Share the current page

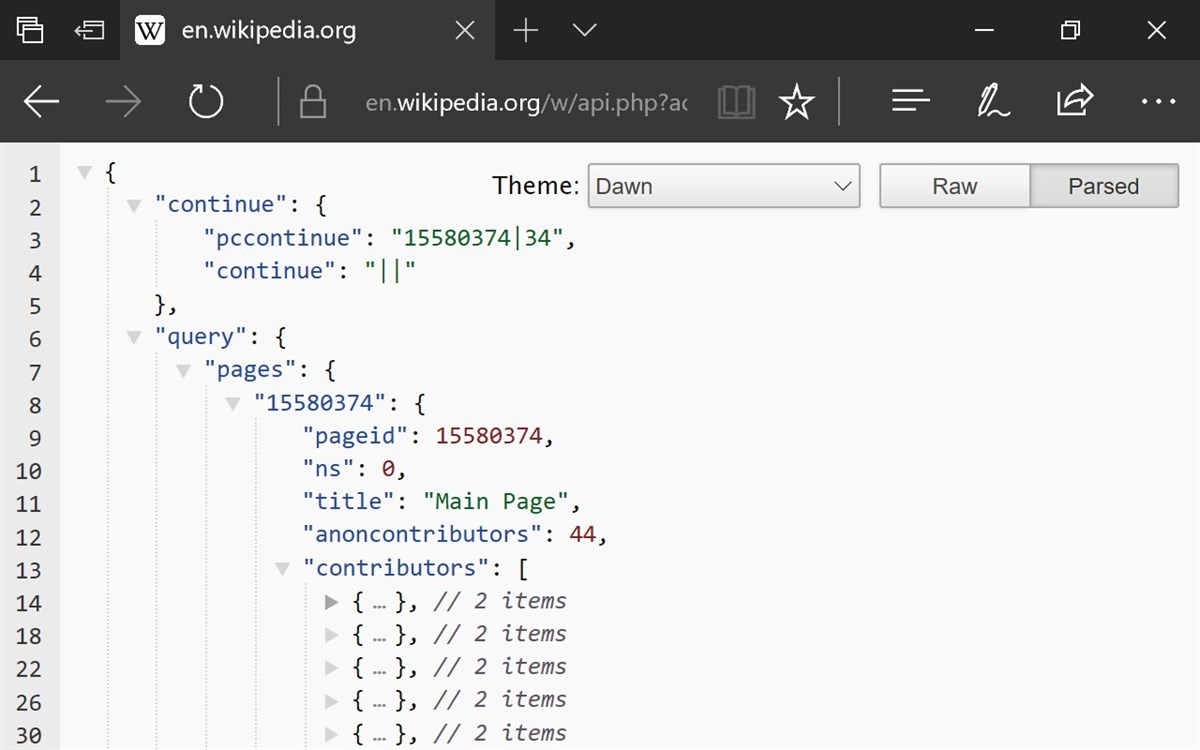pyautogui.click(x=1074, y=101)
